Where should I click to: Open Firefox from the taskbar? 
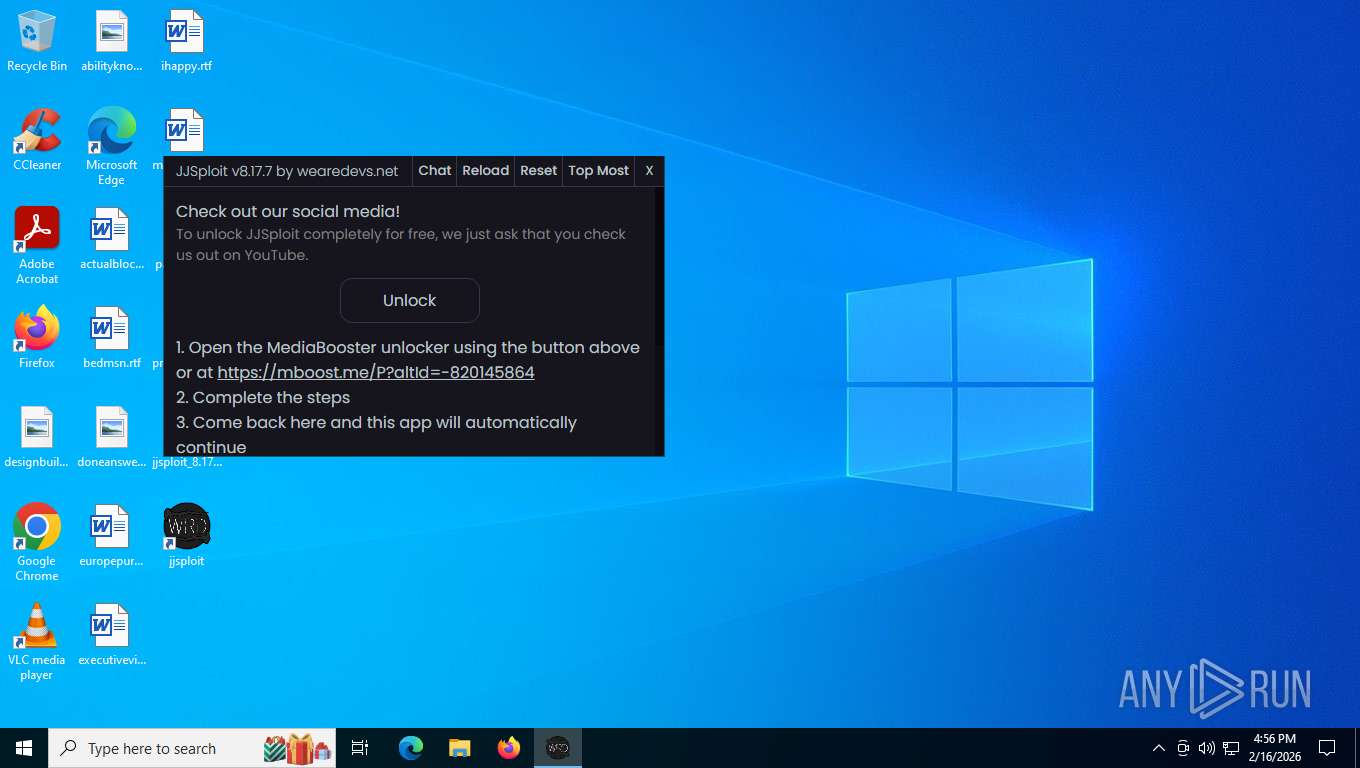[509, 748]
